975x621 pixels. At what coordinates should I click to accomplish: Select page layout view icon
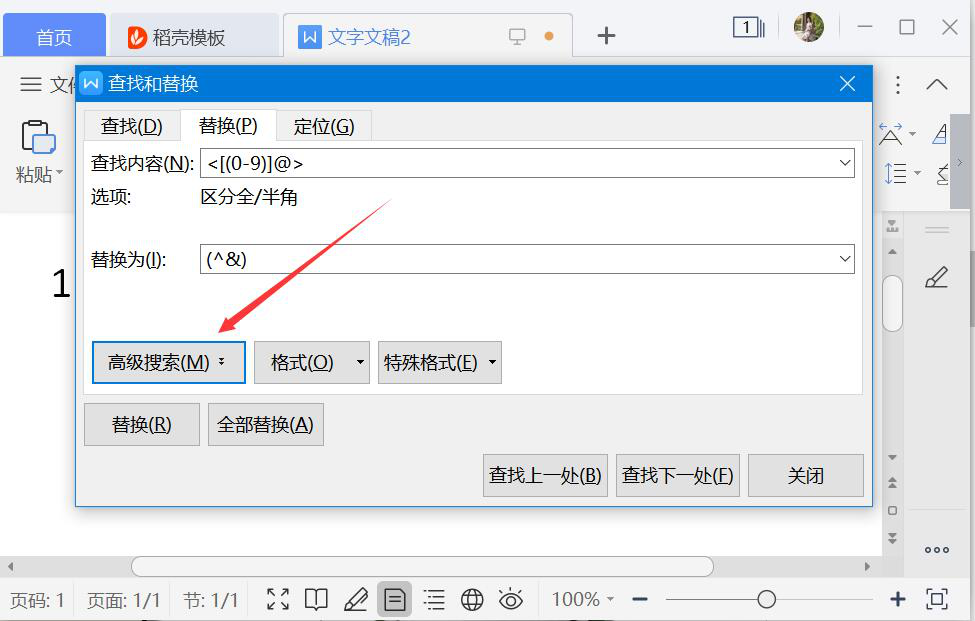(395, 599)
